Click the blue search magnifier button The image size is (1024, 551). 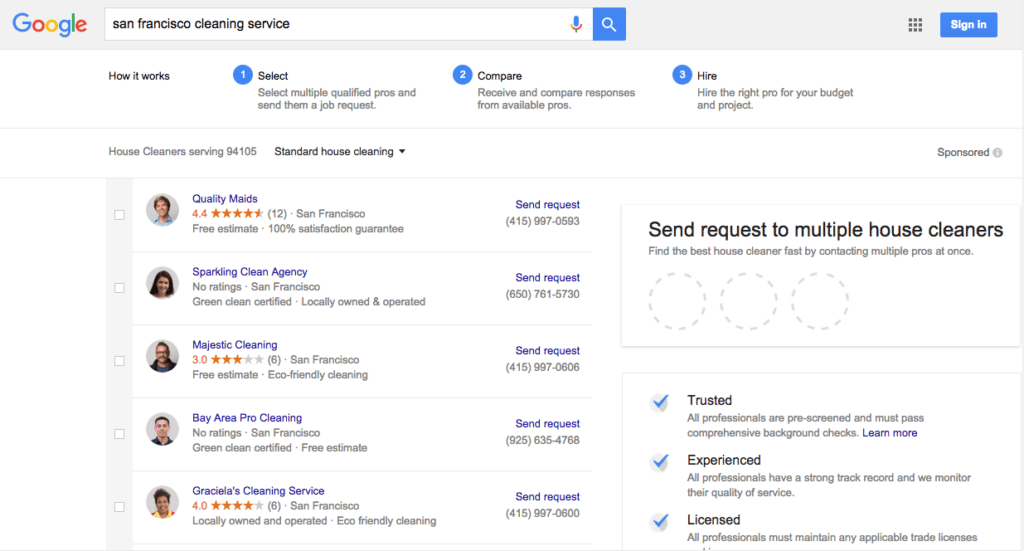[609, 24]
